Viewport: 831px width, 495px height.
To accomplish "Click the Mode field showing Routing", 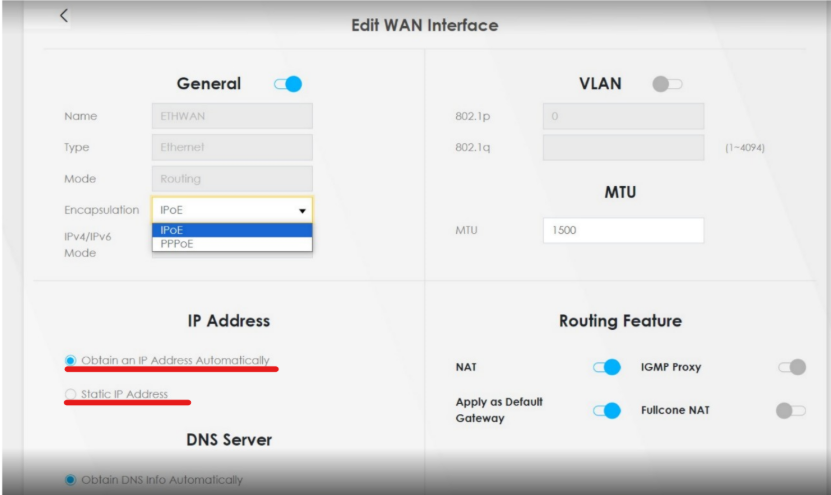I will click(x=232, y=179).
